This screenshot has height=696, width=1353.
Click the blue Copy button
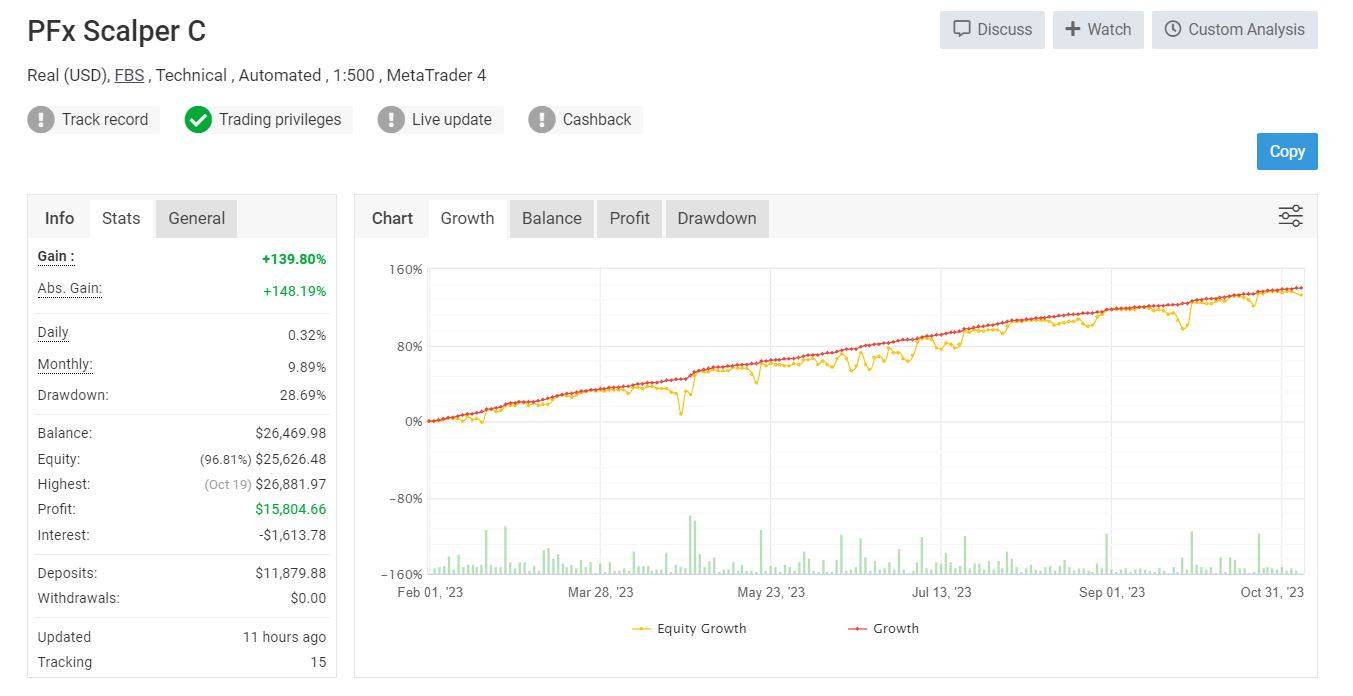1286,151
